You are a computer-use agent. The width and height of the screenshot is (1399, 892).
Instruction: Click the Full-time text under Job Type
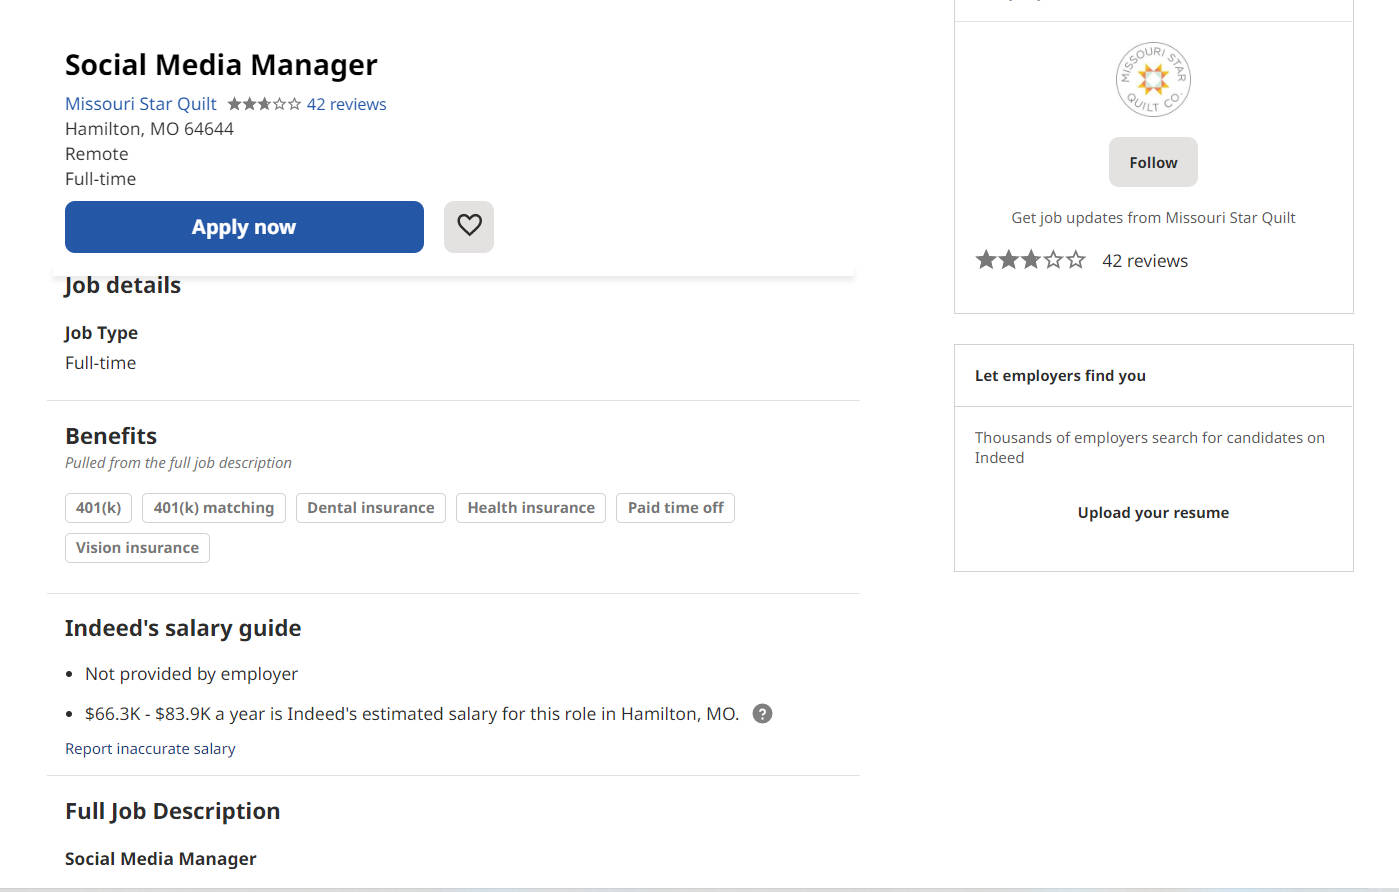100,363
